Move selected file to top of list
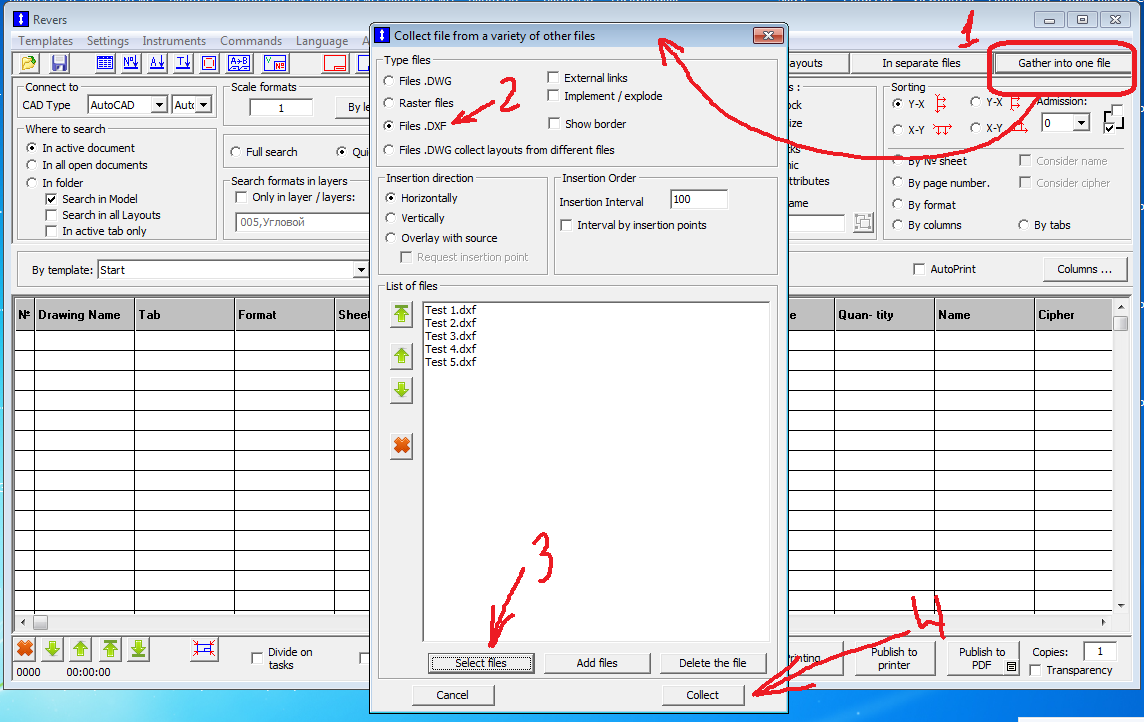1144x722 pixels. pos(401,314)
